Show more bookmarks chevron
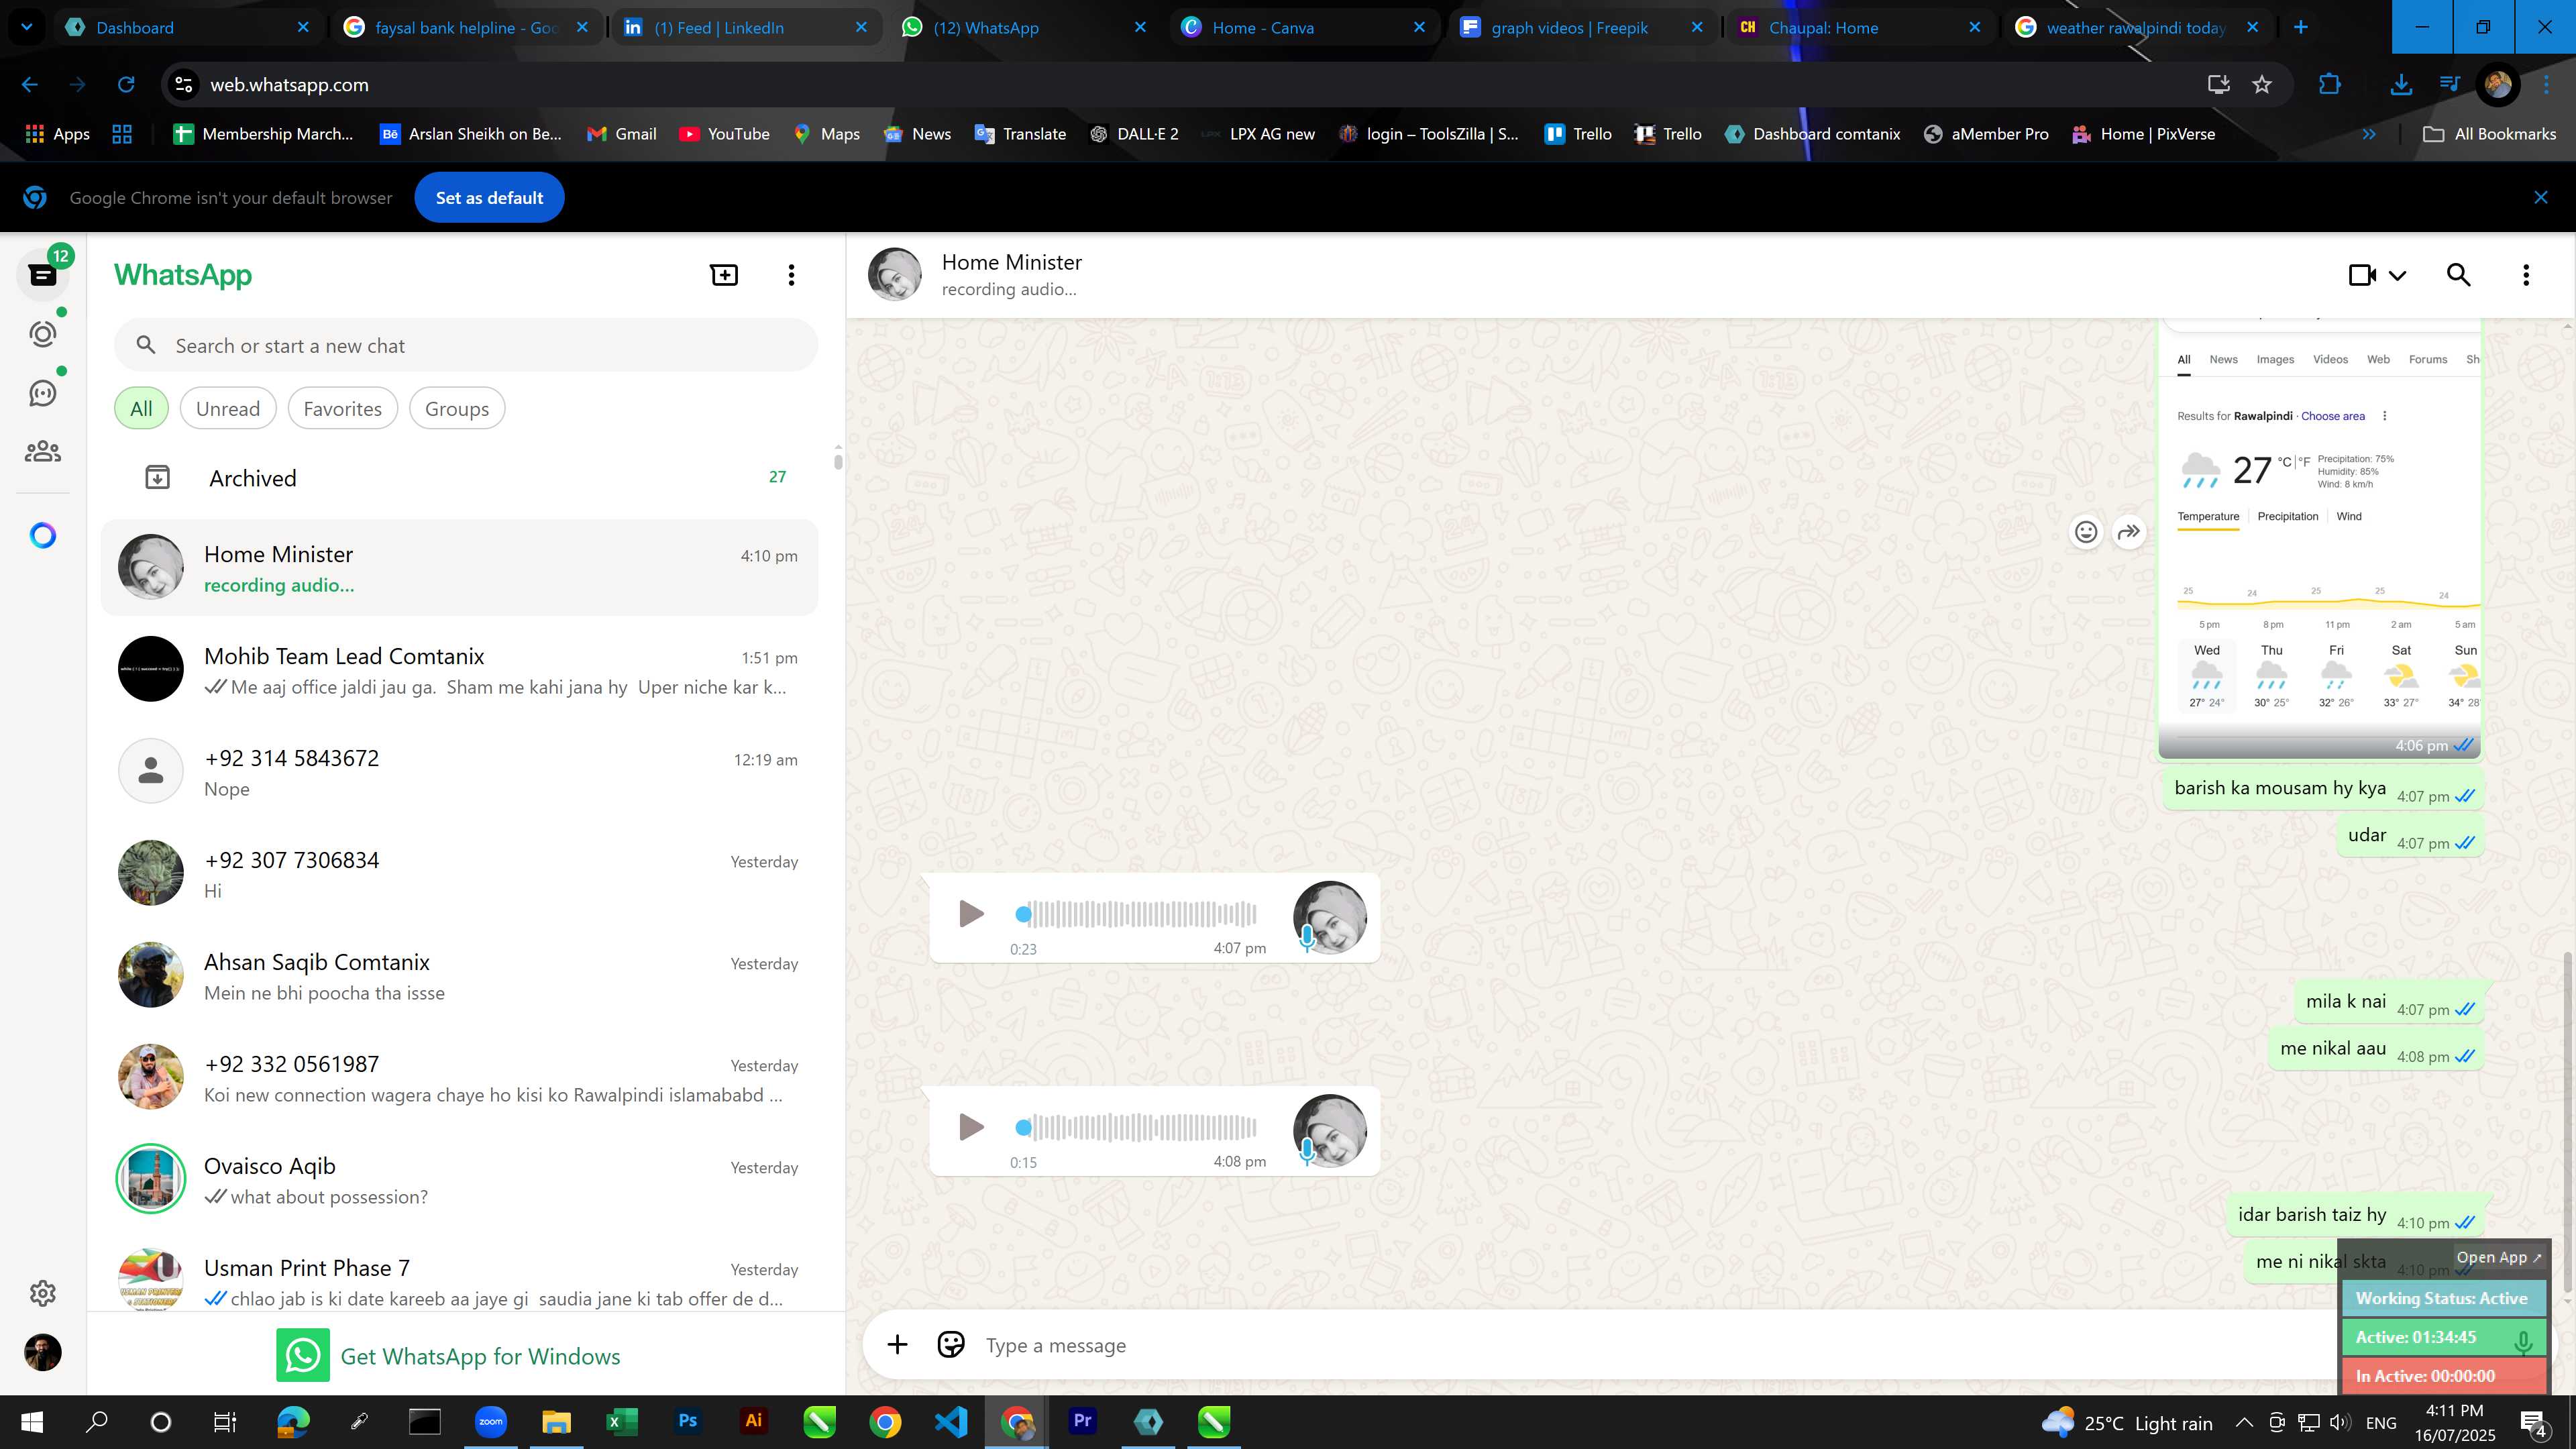Viewport: 2576px width, 1449px height. (x=2369, y=134)
